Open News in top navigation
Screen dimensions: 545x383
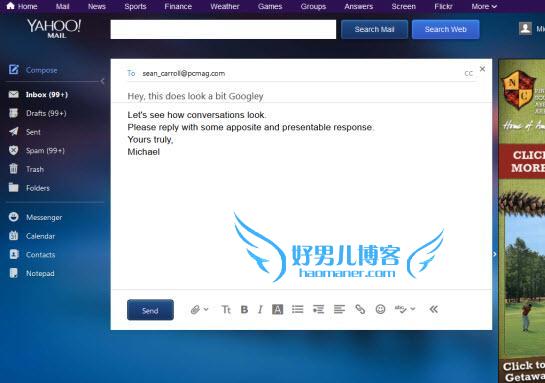click(97, 7)
